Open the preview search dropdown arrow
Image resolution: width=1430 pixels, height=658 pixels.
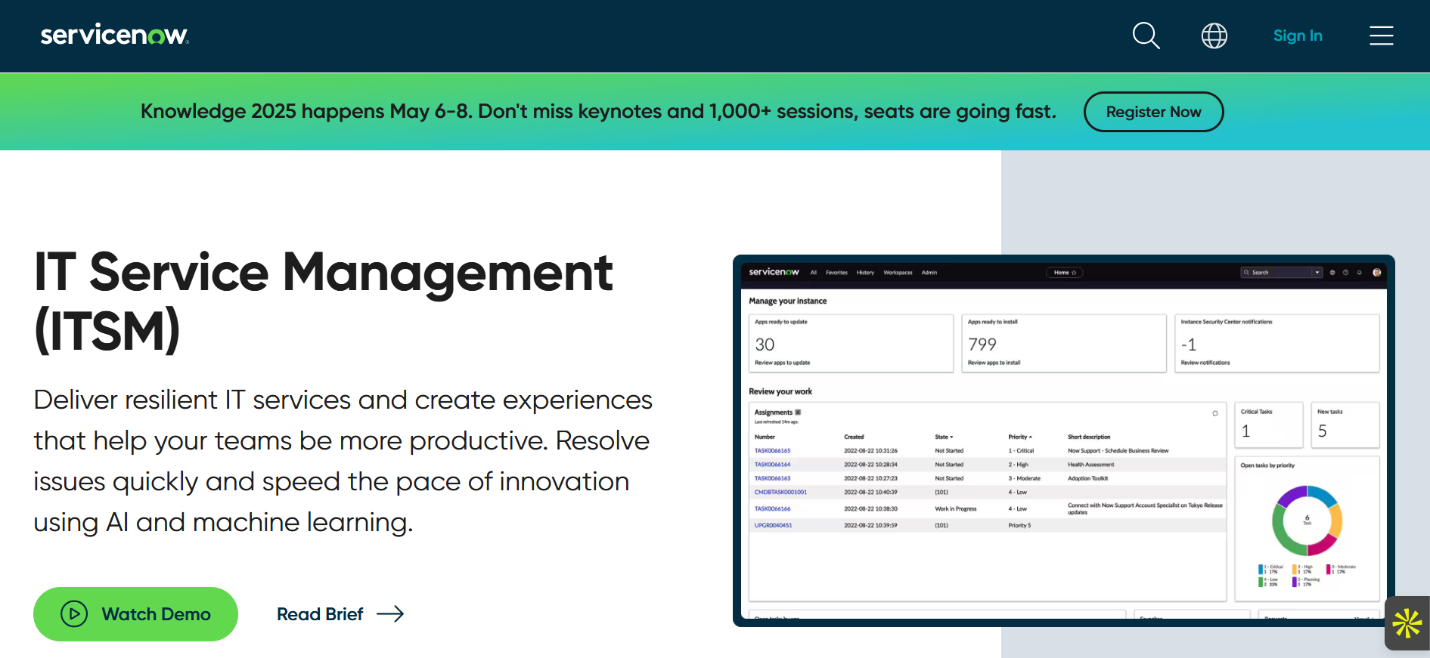pos(1317,272)
